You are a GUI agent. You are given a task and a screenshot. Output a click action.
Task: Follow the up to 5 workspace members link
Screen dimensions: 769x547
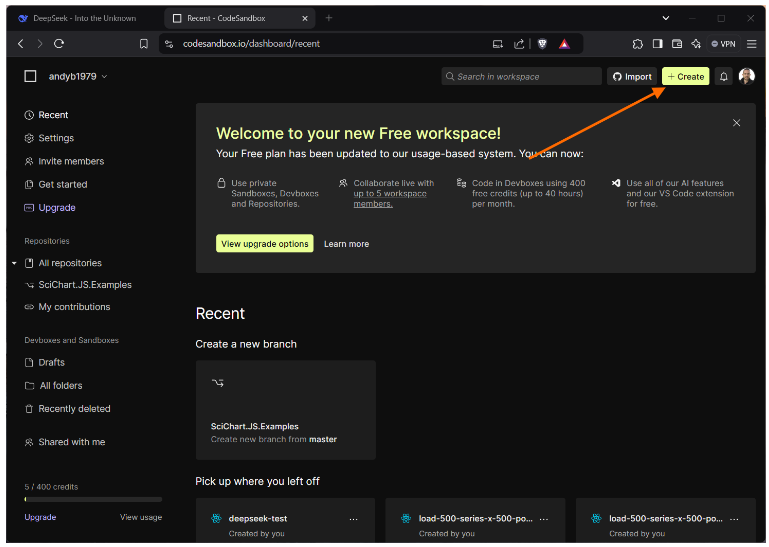pos(390,199)
